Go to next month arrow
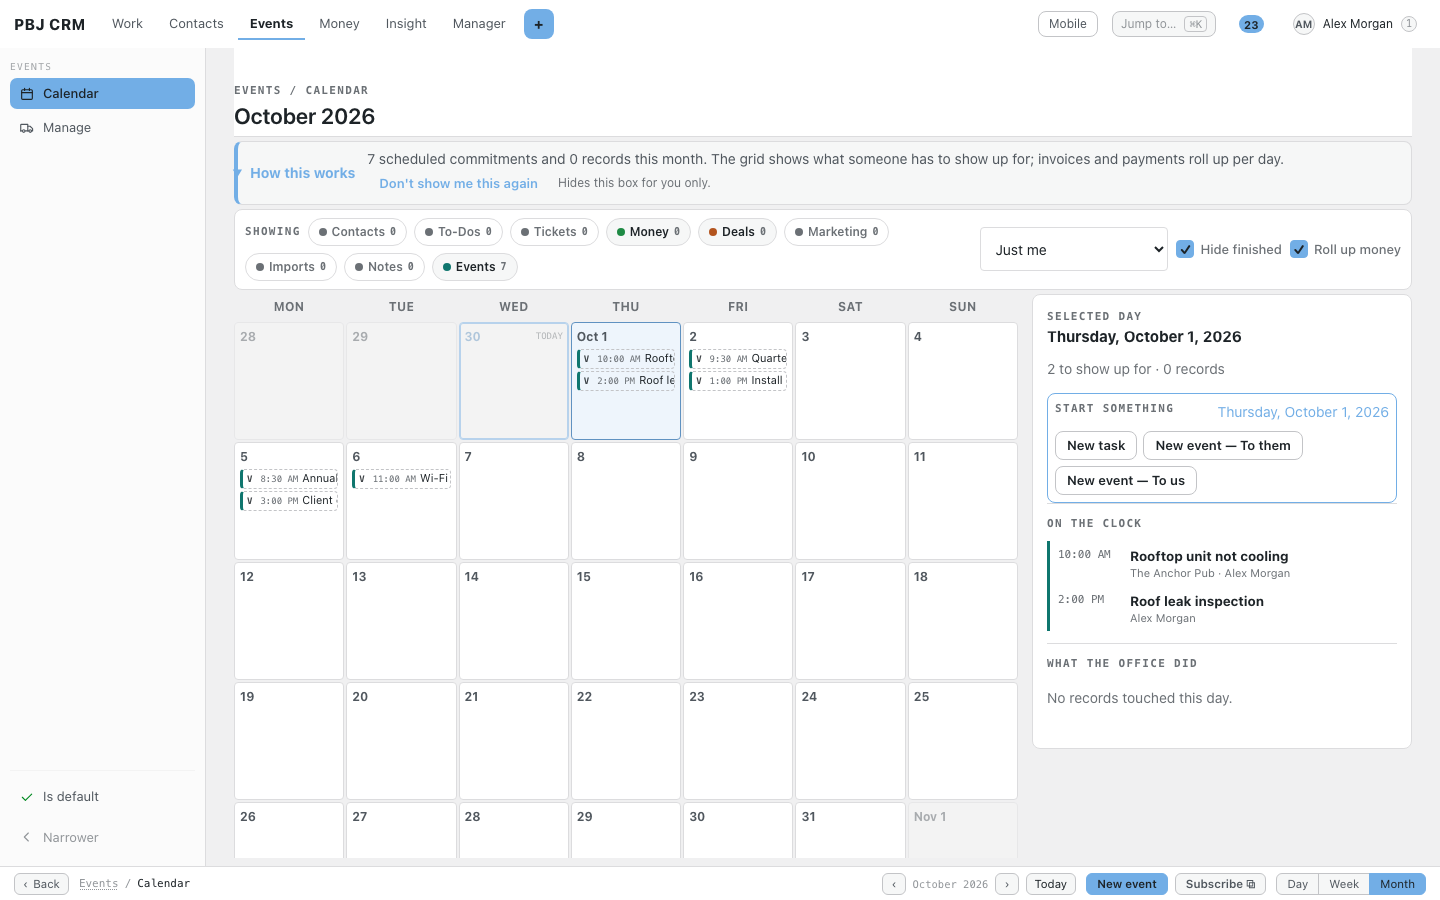This screenshot has width=1440, height=900. click(1007, 884)
